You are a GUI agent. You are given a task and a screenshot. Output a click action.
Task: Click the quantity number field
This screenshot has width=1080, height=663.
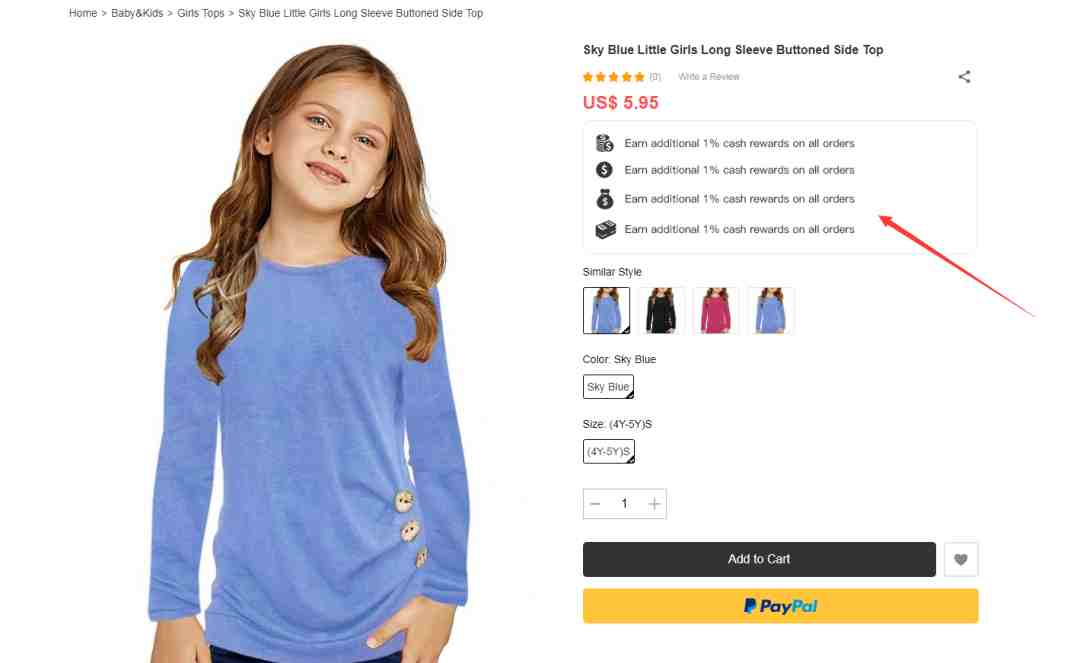625,504
